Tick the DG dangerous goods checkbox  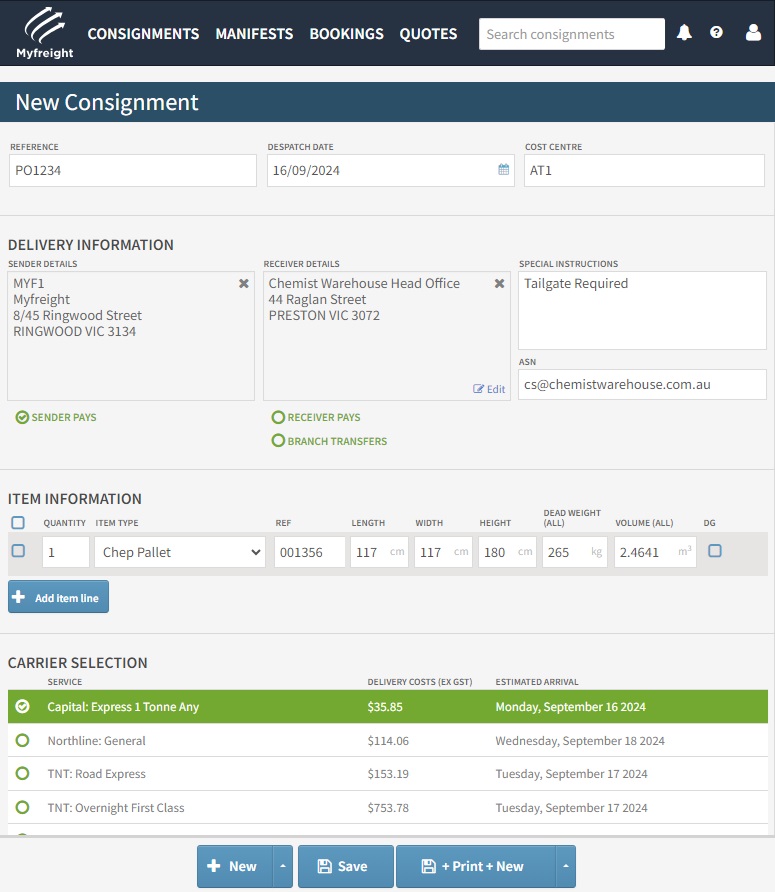click(715, 551)
